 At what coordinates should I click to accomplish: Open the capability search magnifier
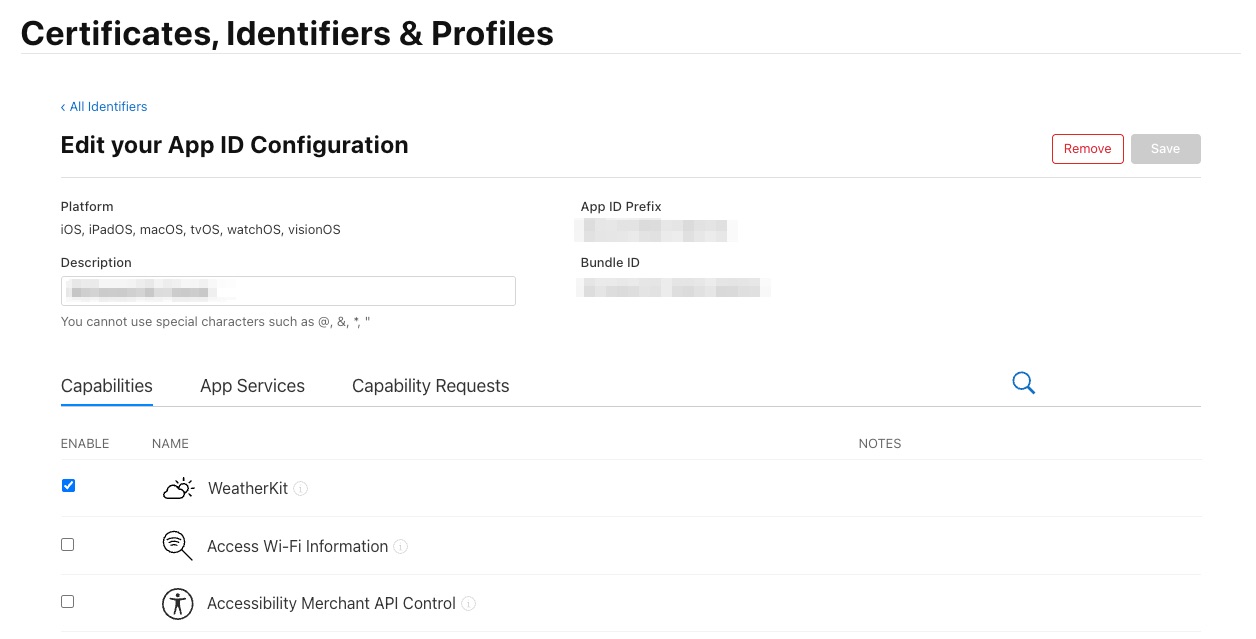[x=1023, y=383]
